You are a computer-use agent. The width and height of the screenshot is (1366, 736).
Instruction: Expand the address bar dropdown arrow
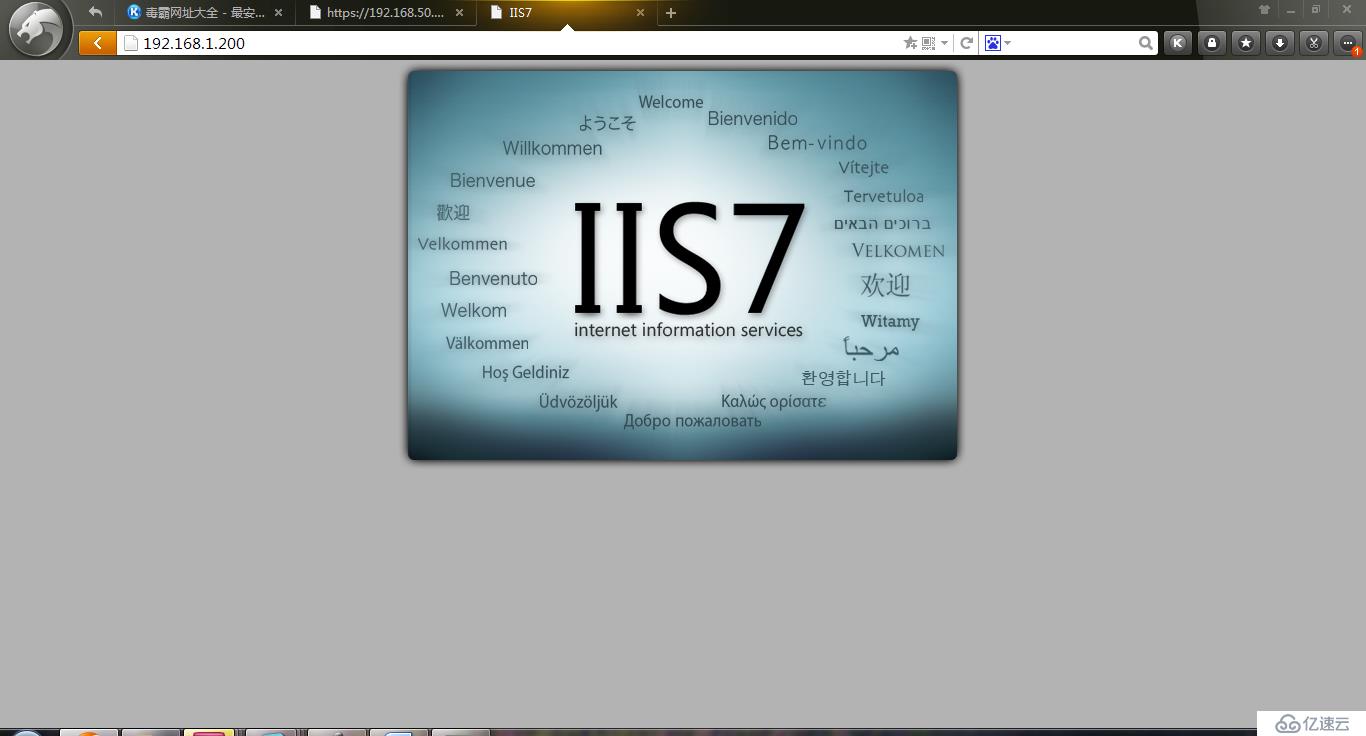click(944, 43)
